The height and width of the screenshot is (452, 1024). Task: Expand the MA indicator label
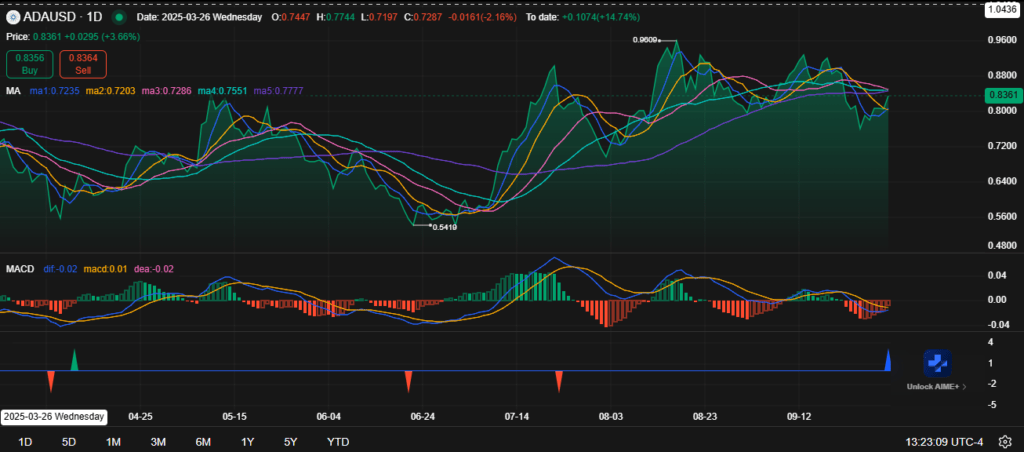[14, 91]
